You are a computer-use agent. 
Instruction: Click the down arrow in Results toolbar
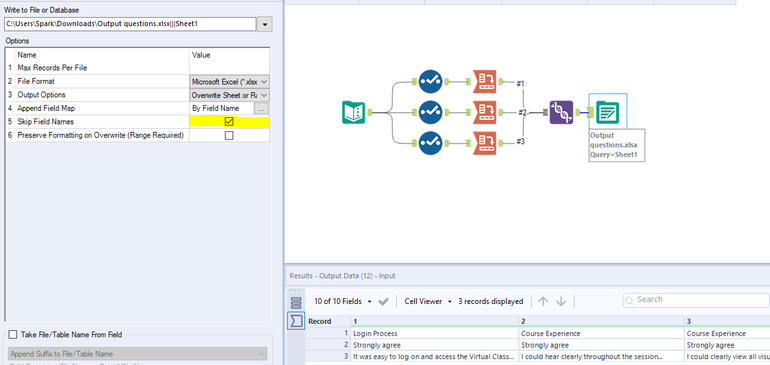click(561, 301)
